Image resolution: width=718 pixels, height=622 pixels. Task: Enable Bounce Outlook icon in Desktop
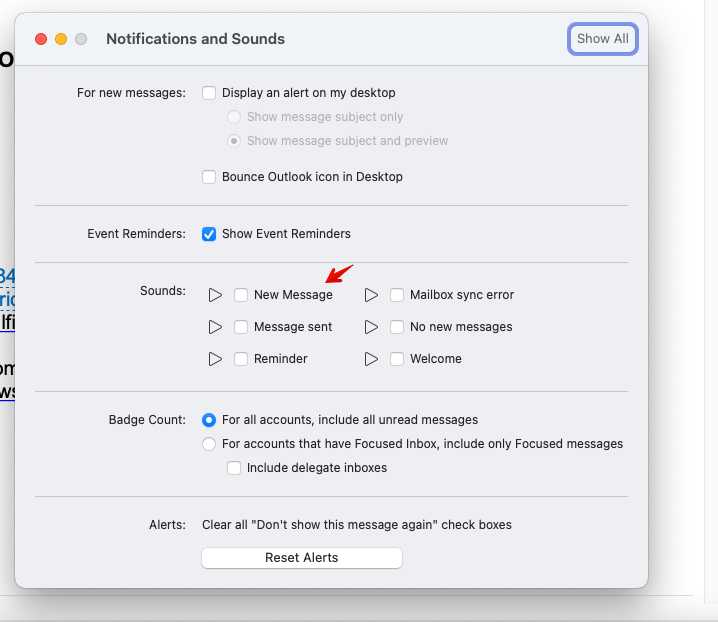209,177
